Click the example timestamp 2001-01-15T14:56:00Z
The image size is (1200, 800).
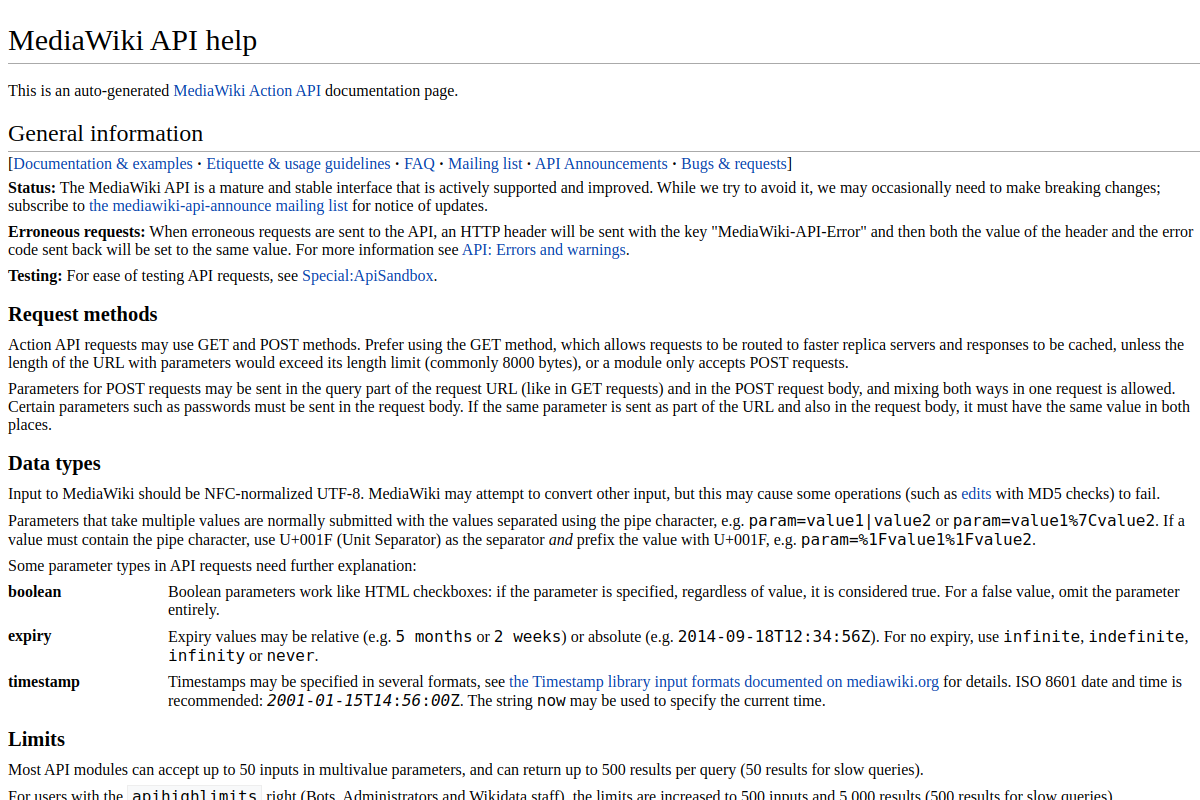pos(364,700)
